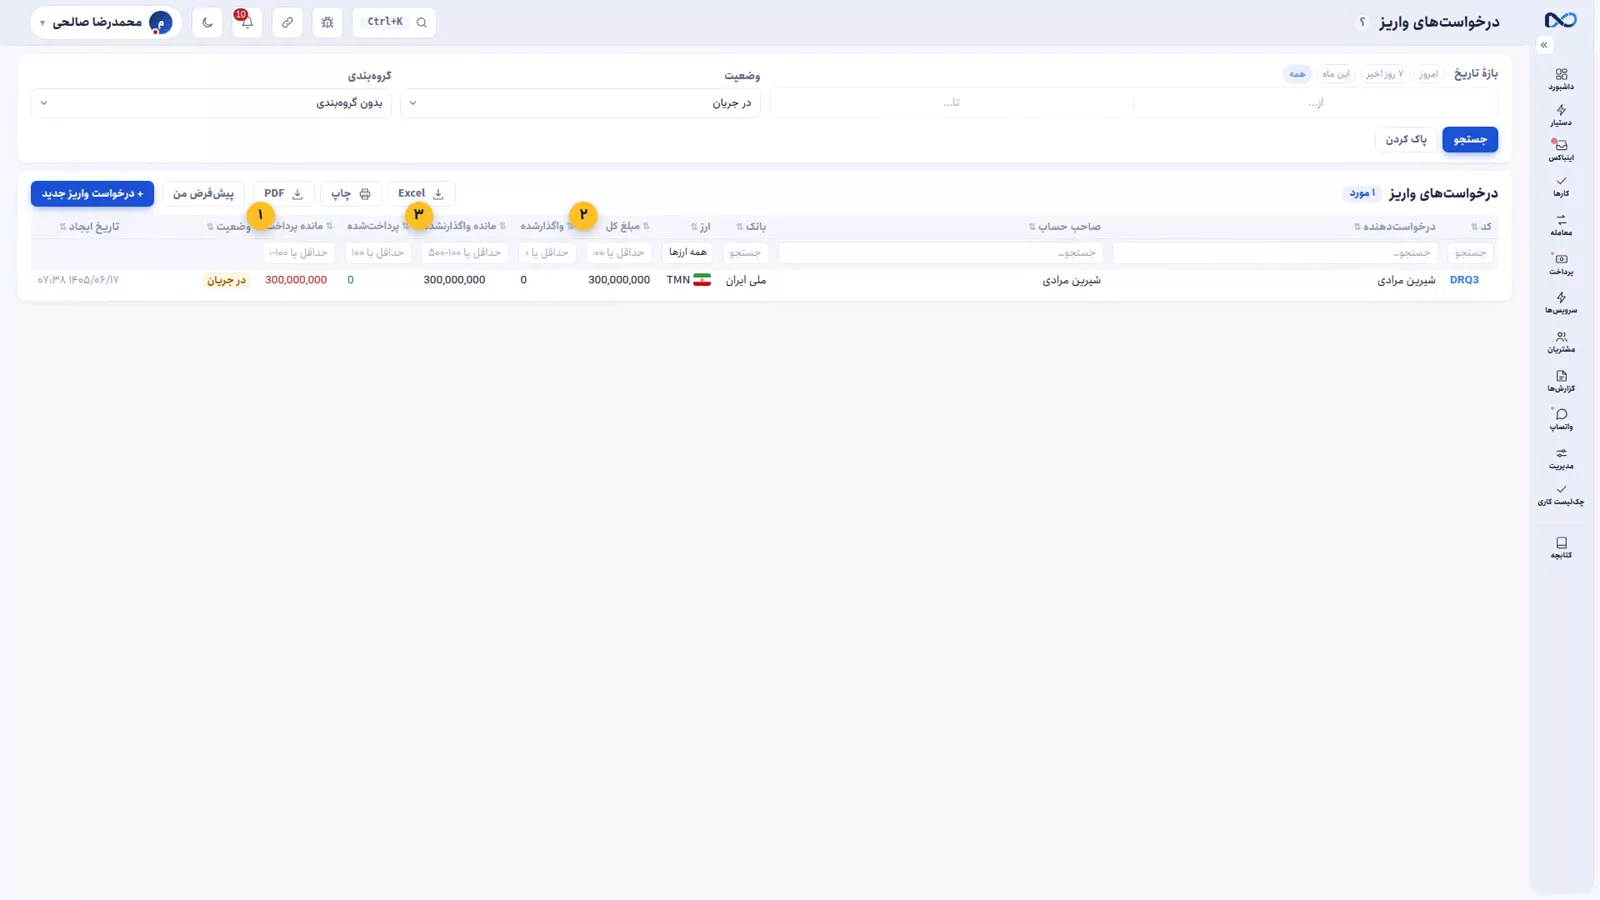Collapse the sidebar with chevron button

click(x=1544, y=45)
